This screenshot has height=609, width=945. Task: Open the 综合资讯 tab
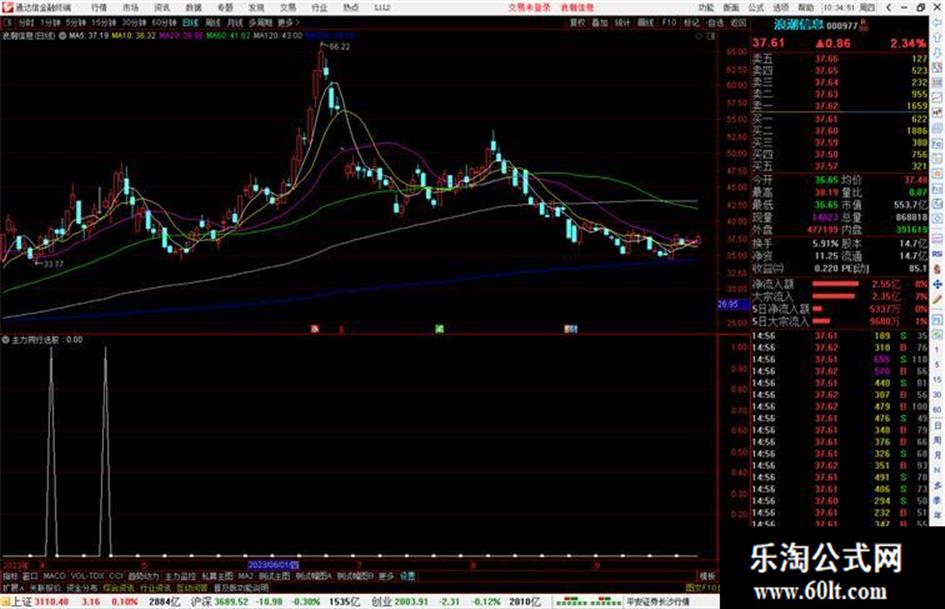click(119, 587)
